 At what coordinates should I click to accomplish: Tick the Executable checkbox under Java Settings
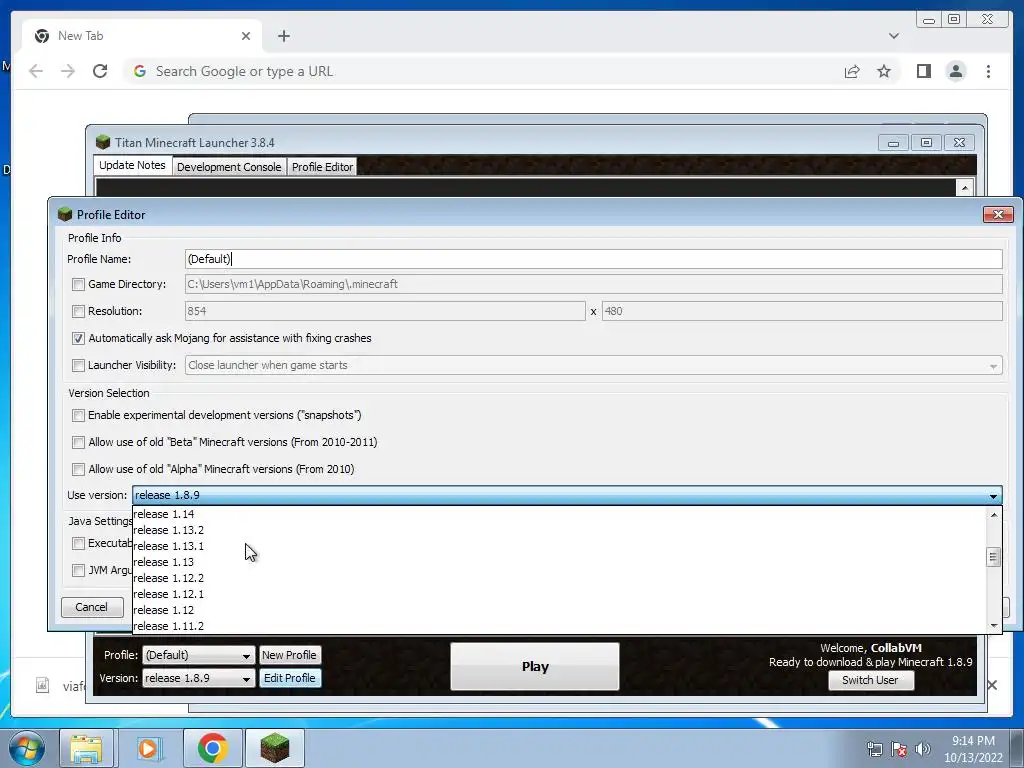tap(78, 543)
